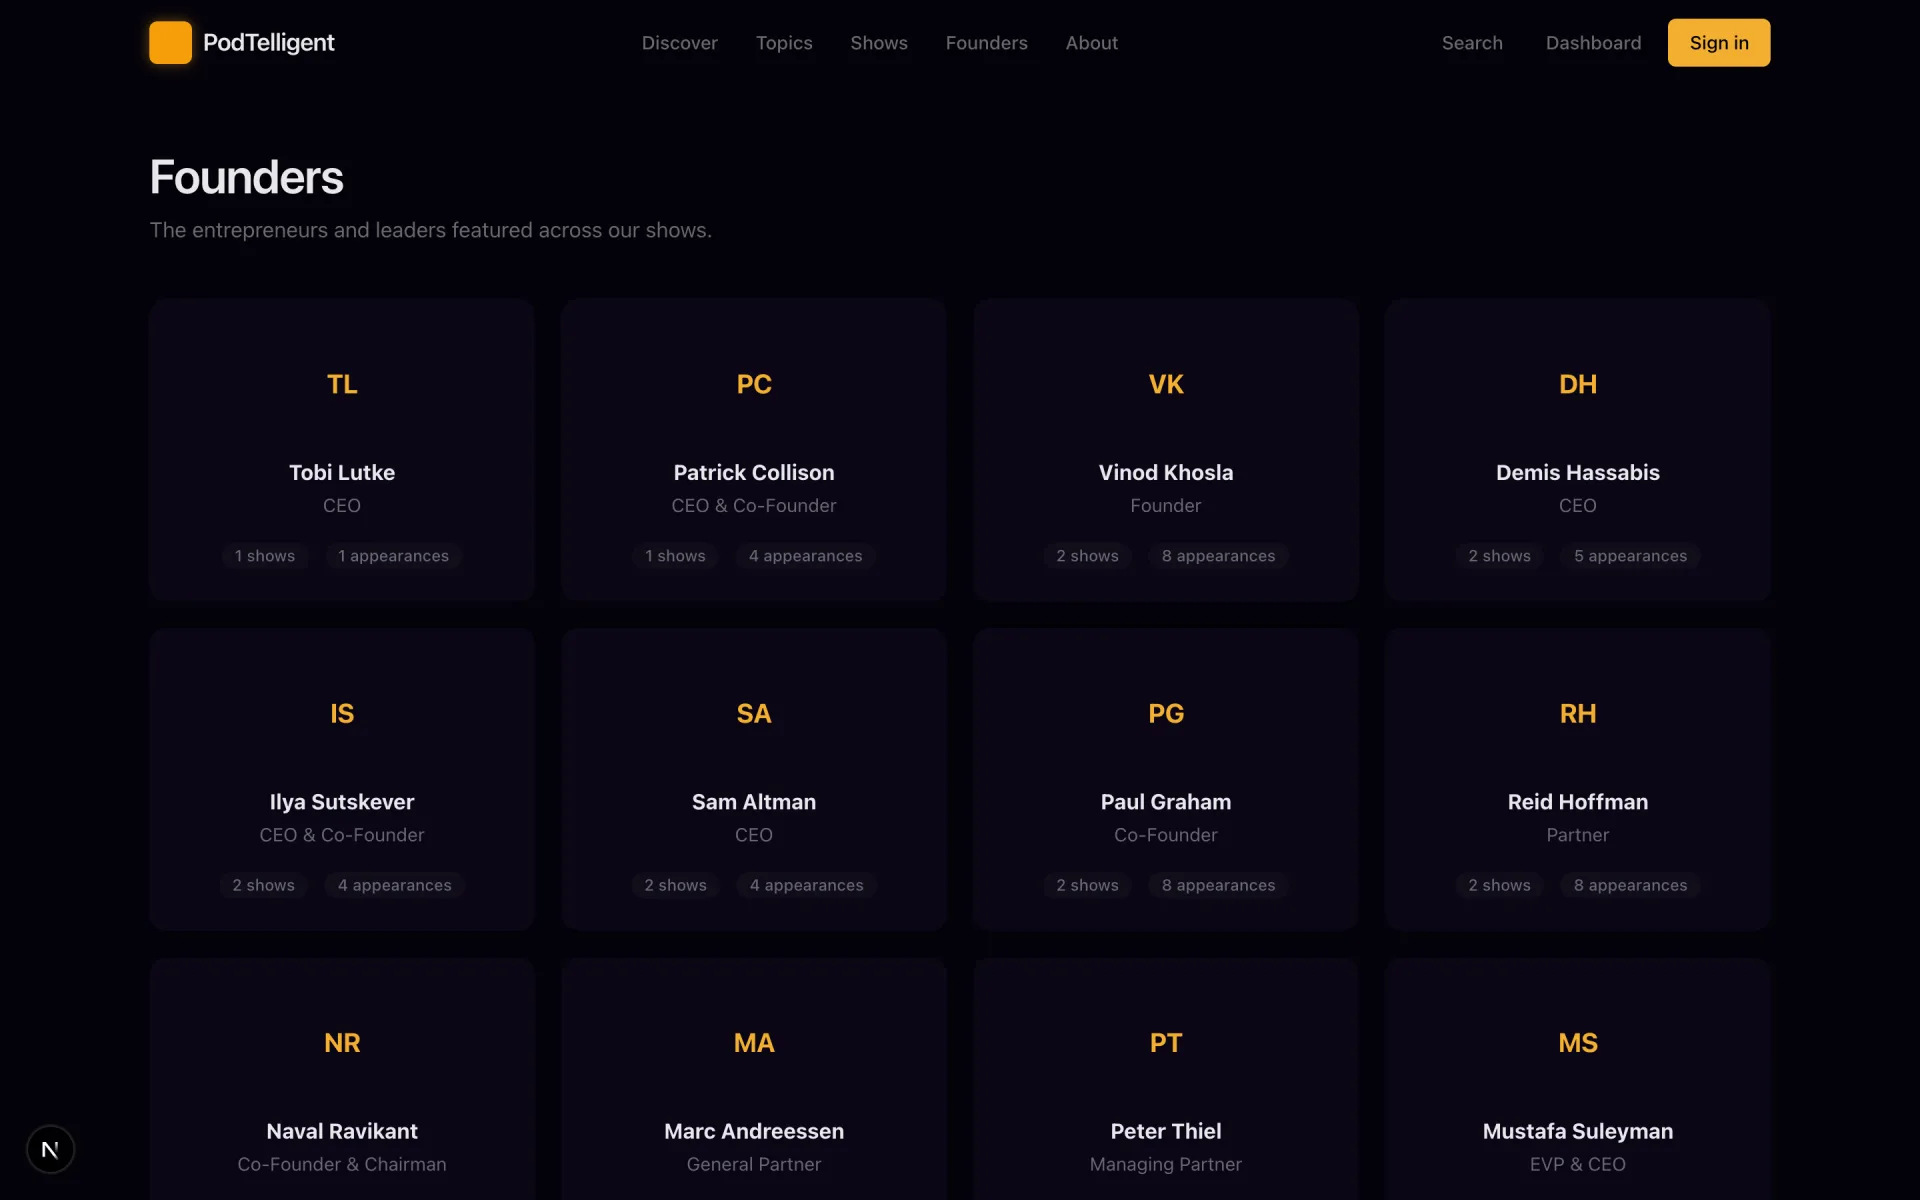Click "EVP & CEO" under Mustafa Suleyman
The height and width of the screenshot is (1200, 1920).
click(x=1578, y=1164)
